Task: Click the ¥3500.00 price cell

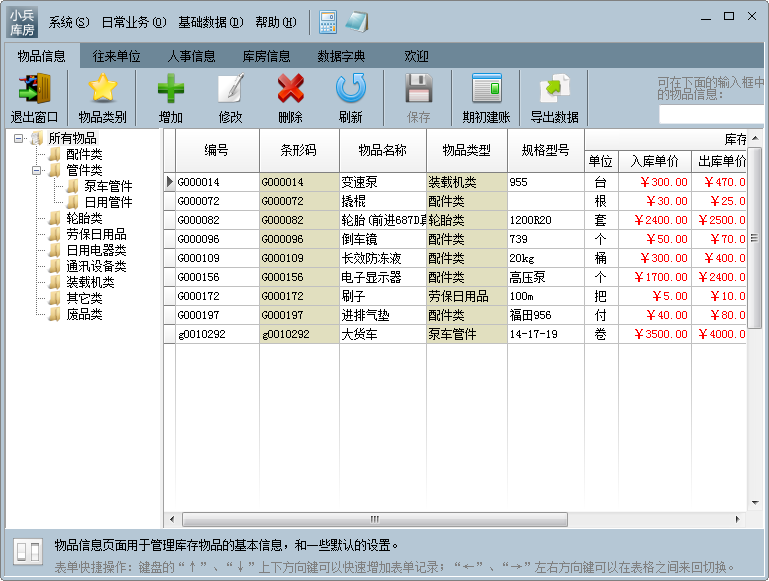Action: pos(655,334)
